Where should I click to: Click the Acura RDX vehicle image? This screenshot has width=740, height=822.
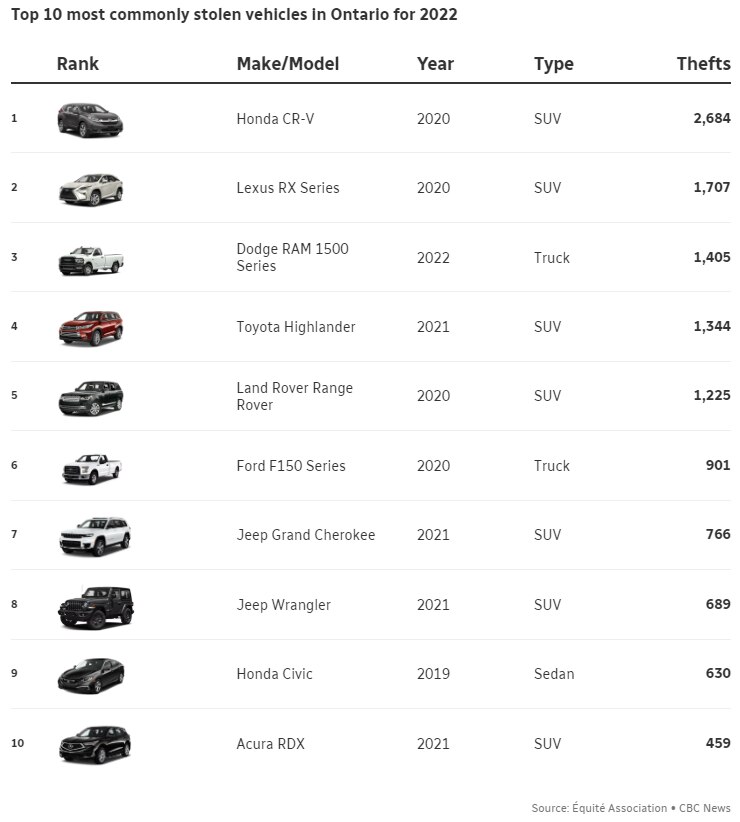pyautogui.click(x=94, y=744)
